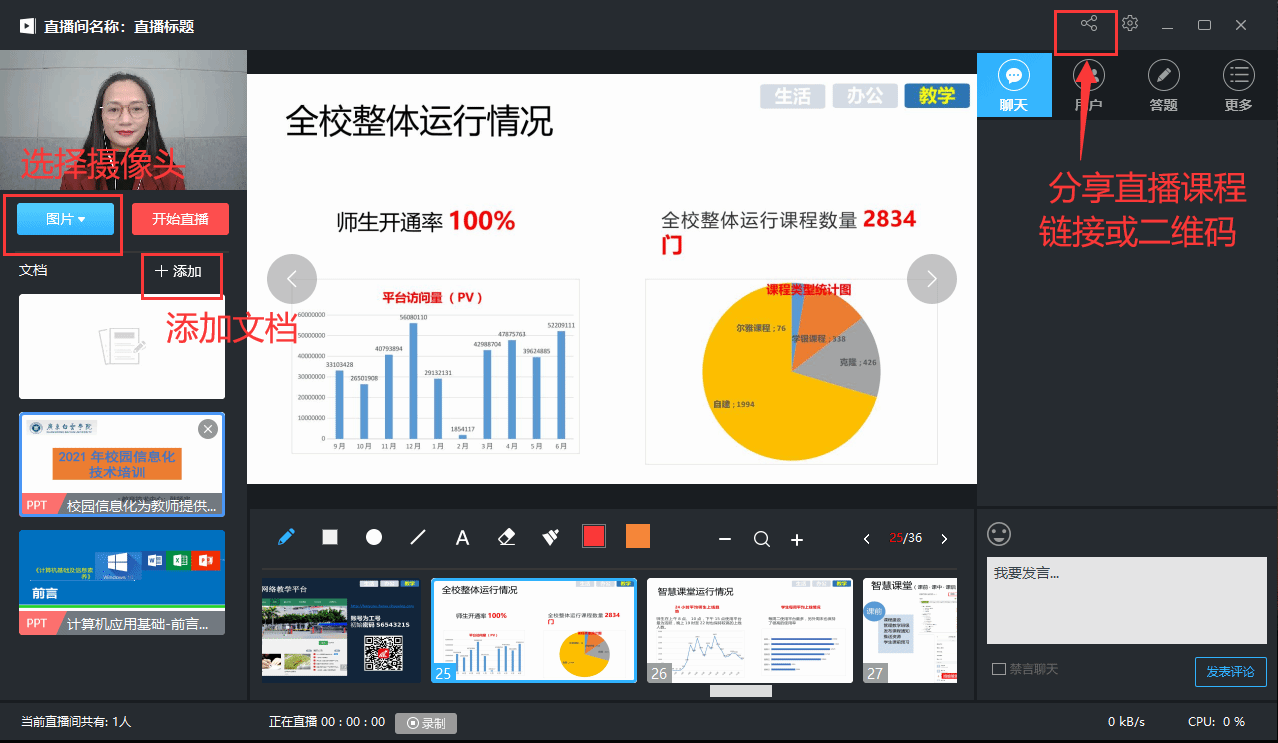Select the pencil drawing tool

[x=286, y=537]
